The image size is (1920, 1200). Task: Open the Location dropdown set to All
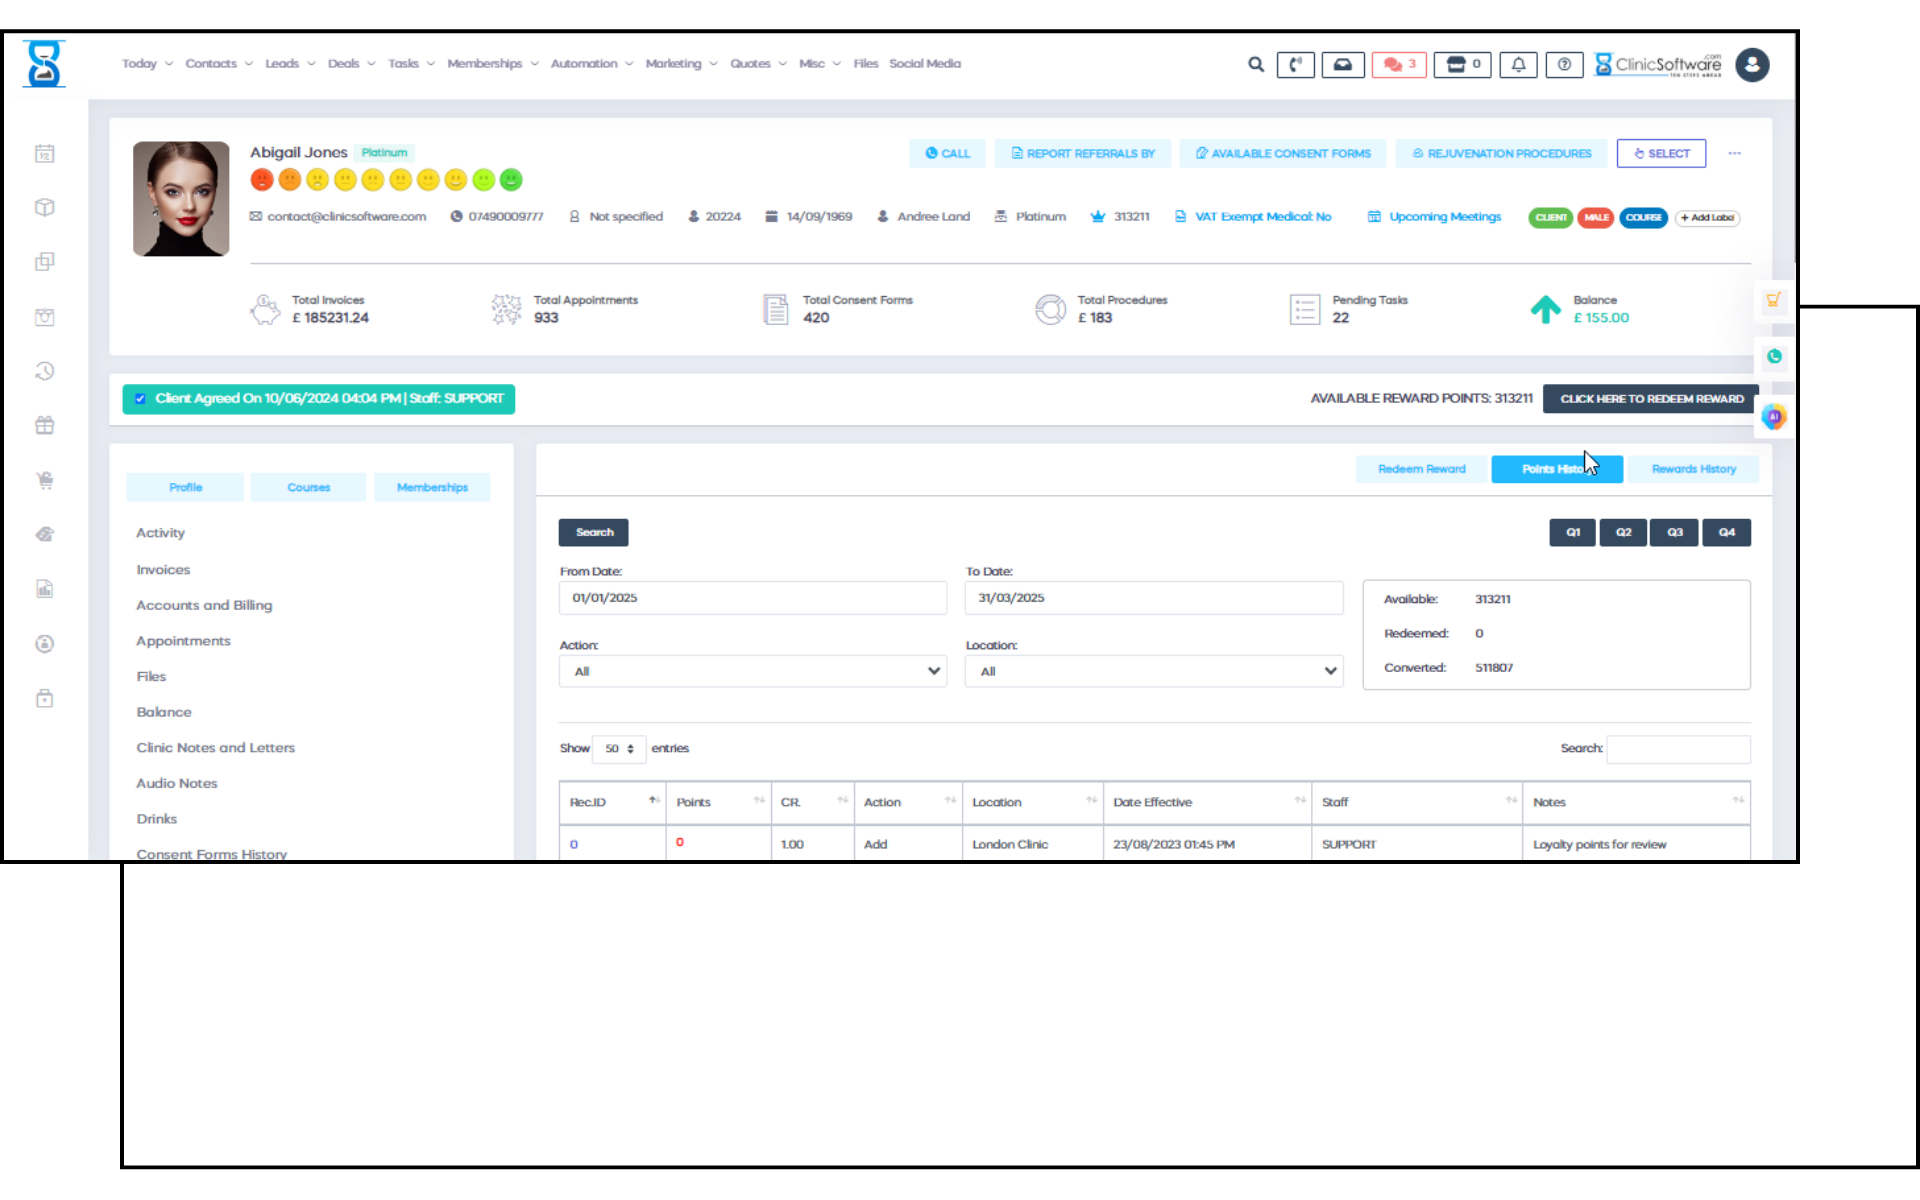1153,671
